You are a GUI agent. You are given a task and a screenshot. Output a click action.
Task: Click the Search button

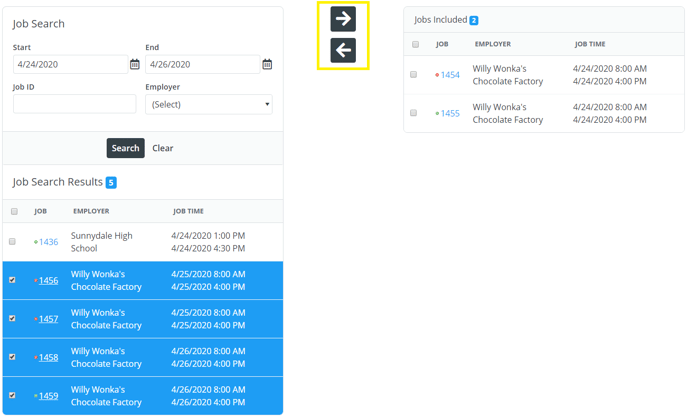125,148
